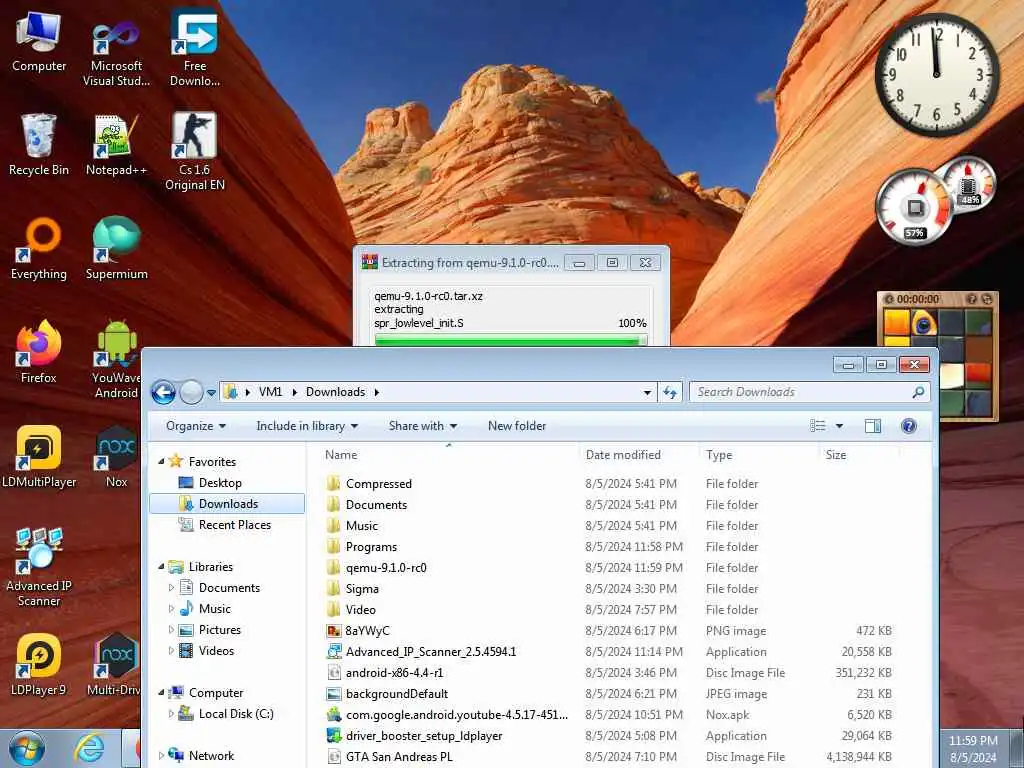Select the GTA San Andreas PL file
This screenshot has width=1024, height=768.
pyautogui.click(x=399, y=757)
